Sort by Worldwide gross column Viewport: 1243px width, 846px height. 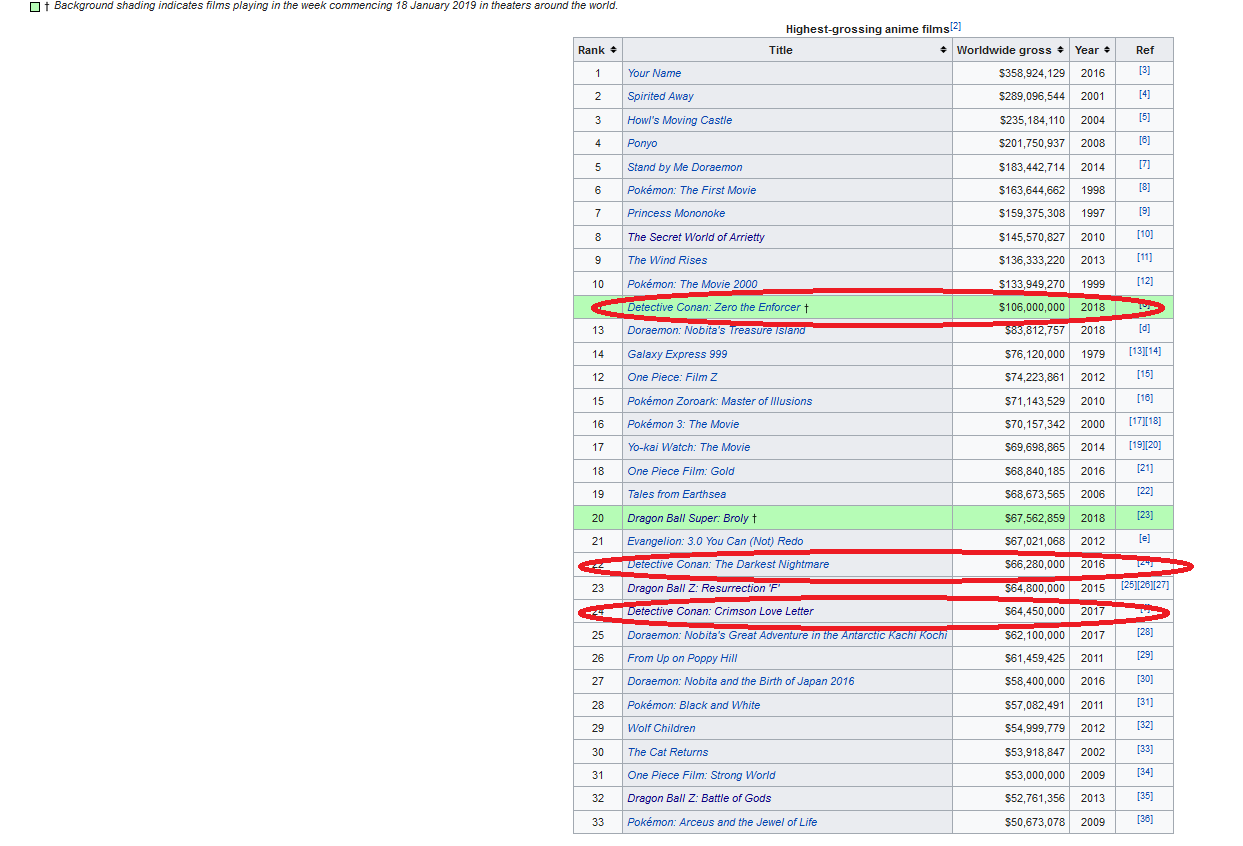pyautogui.click(x=1060, y=50)
